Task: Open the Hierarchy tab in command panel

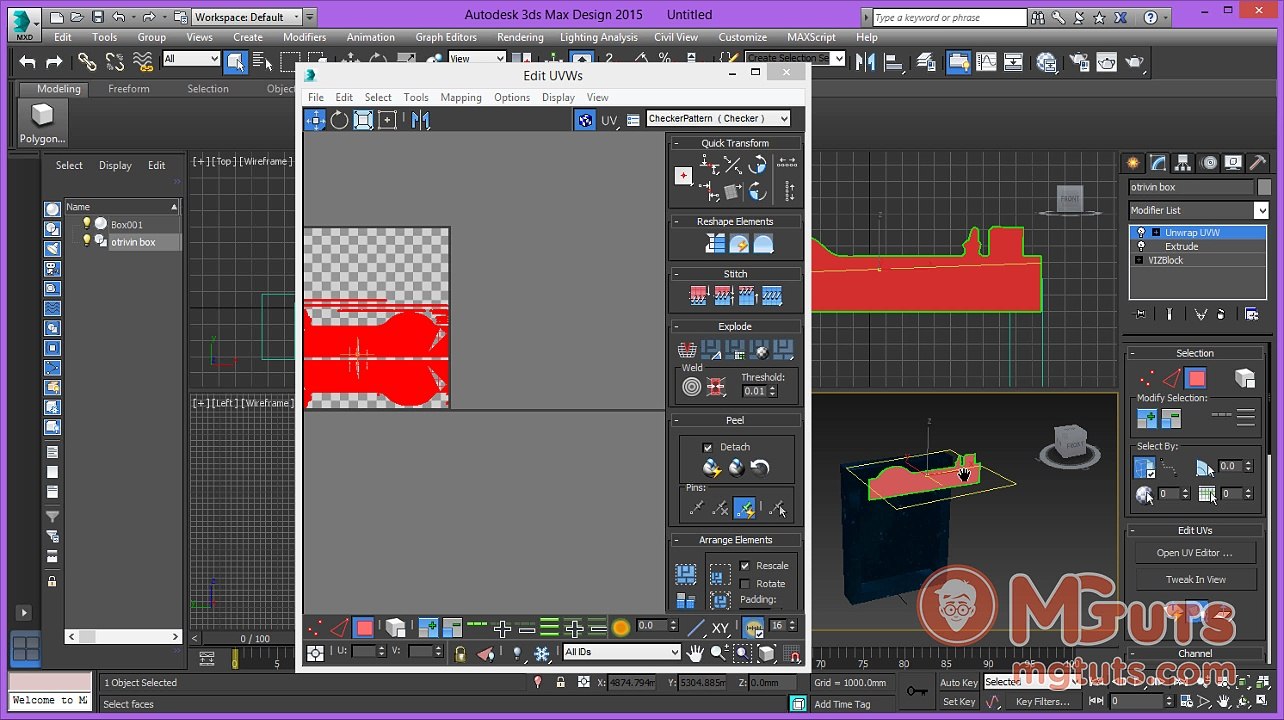Action: (1183, 163)
